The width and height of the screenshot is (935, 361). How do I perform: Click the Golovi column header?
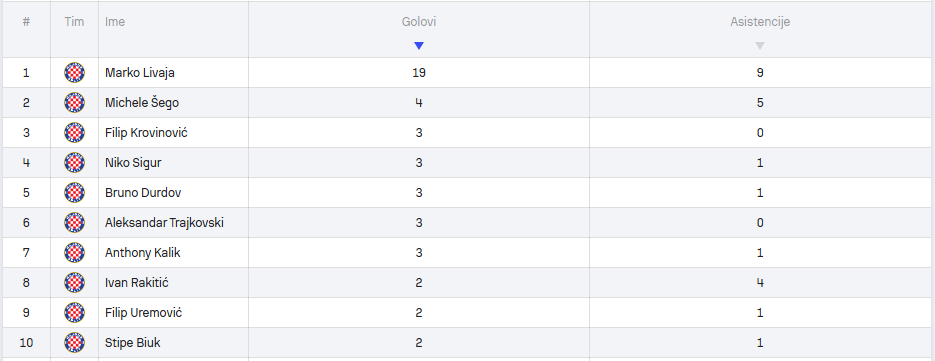419,22
